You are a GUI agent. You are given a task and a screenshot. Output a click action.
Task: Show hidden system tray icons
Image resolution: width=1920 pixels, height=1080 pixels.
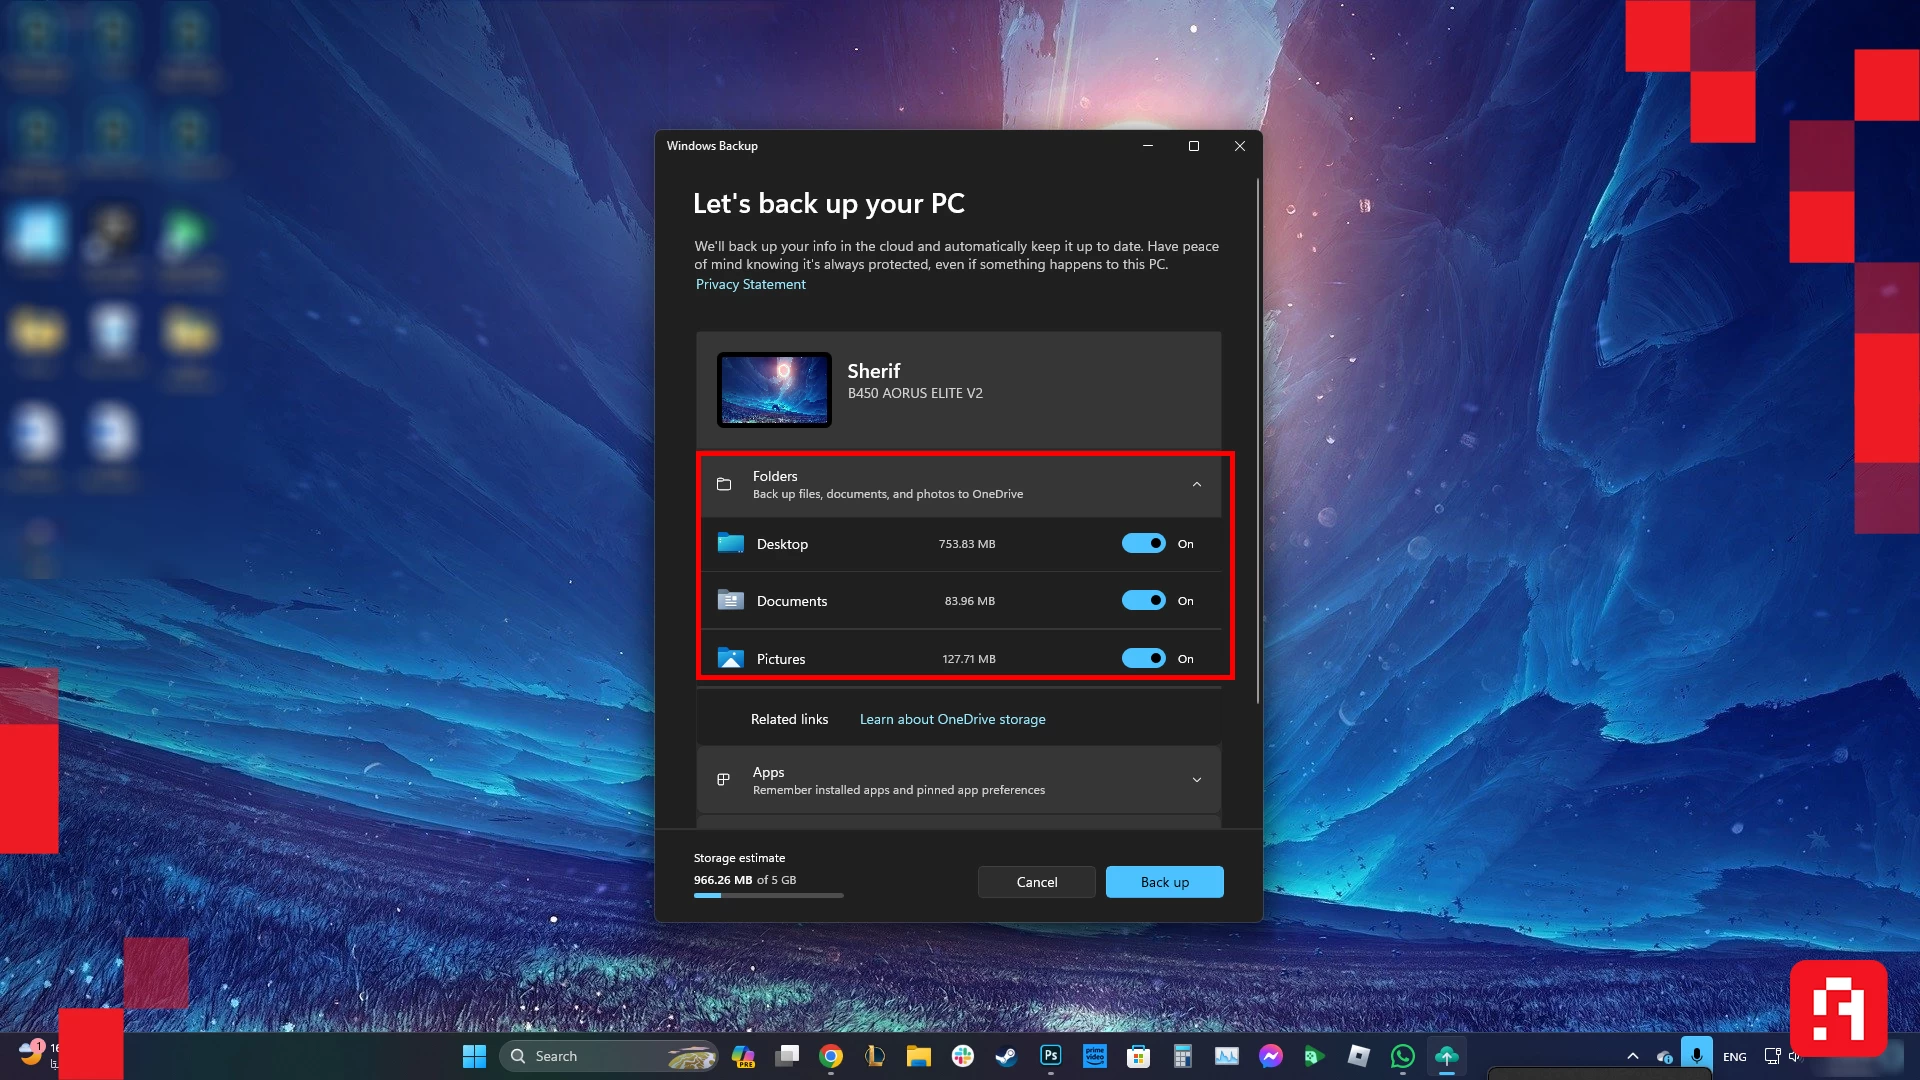pos(1633,1056)
